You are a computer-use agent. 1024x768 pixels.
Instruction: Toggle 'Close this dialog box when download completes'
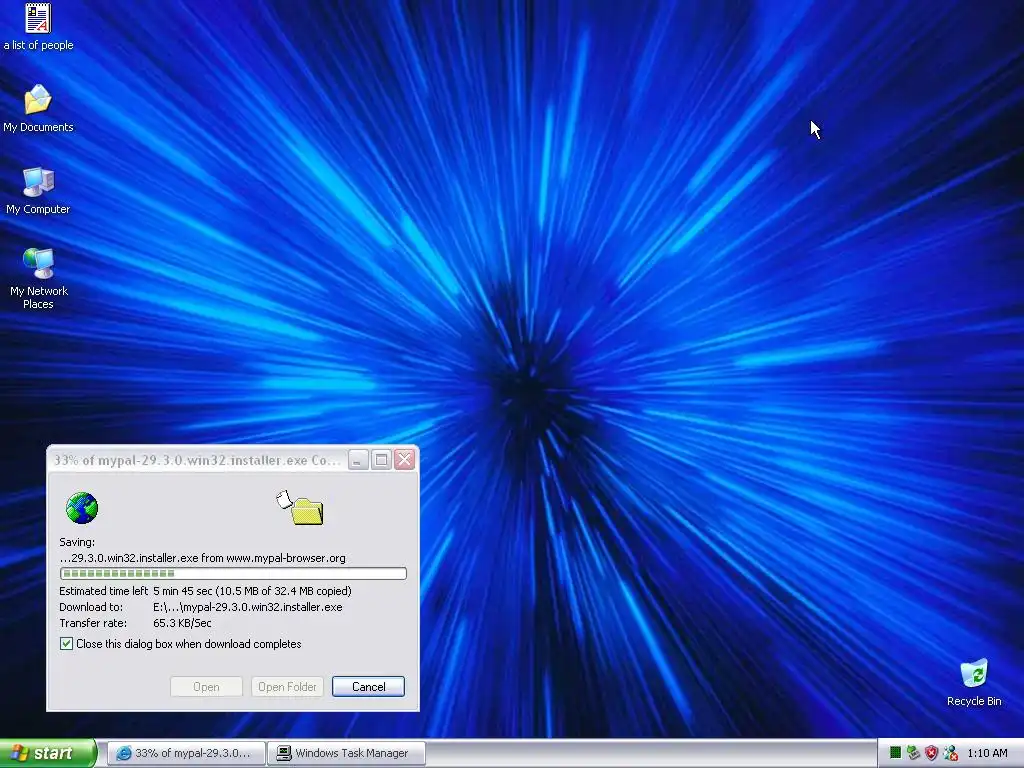[x=180, y=644]
